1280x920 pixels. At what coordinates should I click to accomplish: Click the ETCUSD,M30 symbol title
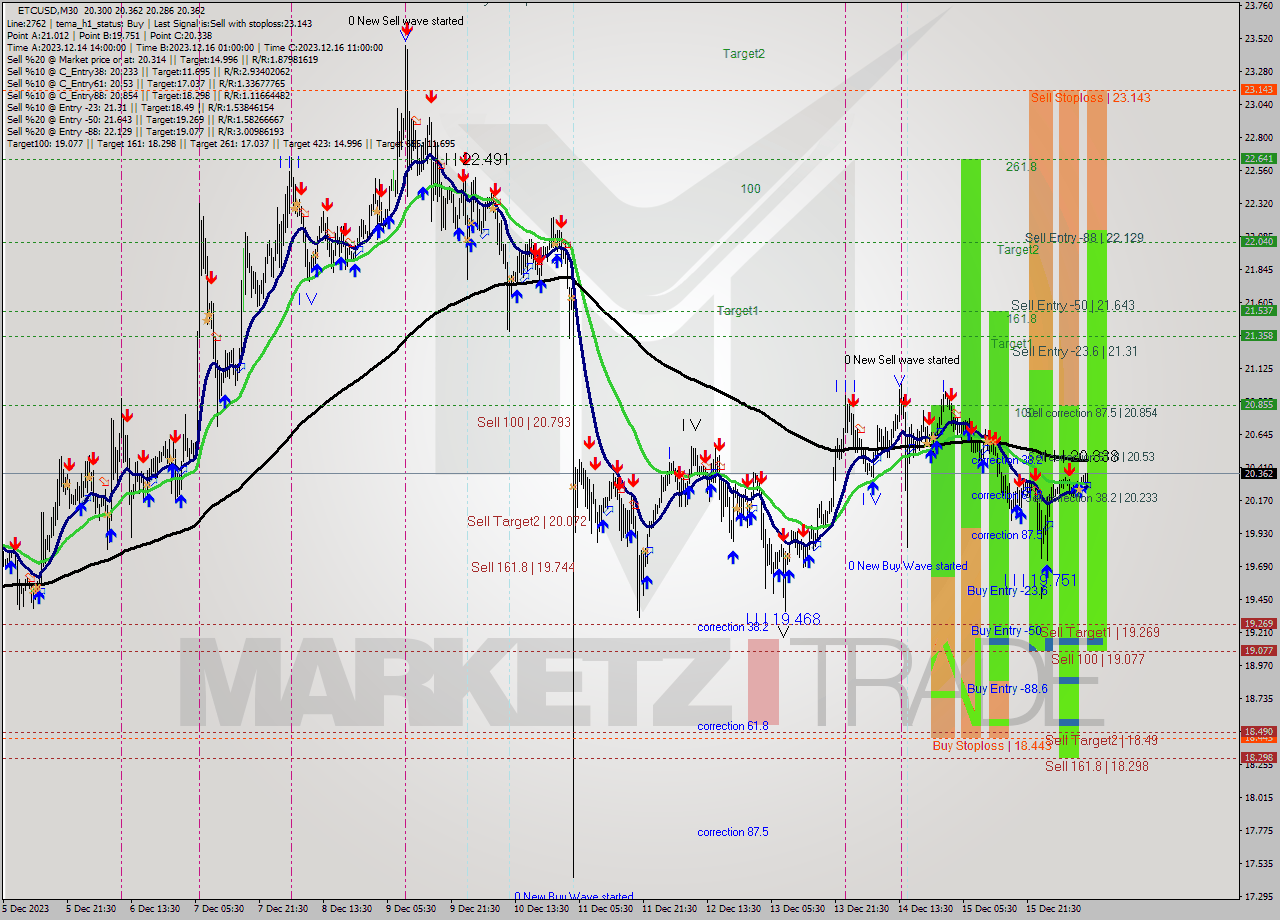(50, 9)
